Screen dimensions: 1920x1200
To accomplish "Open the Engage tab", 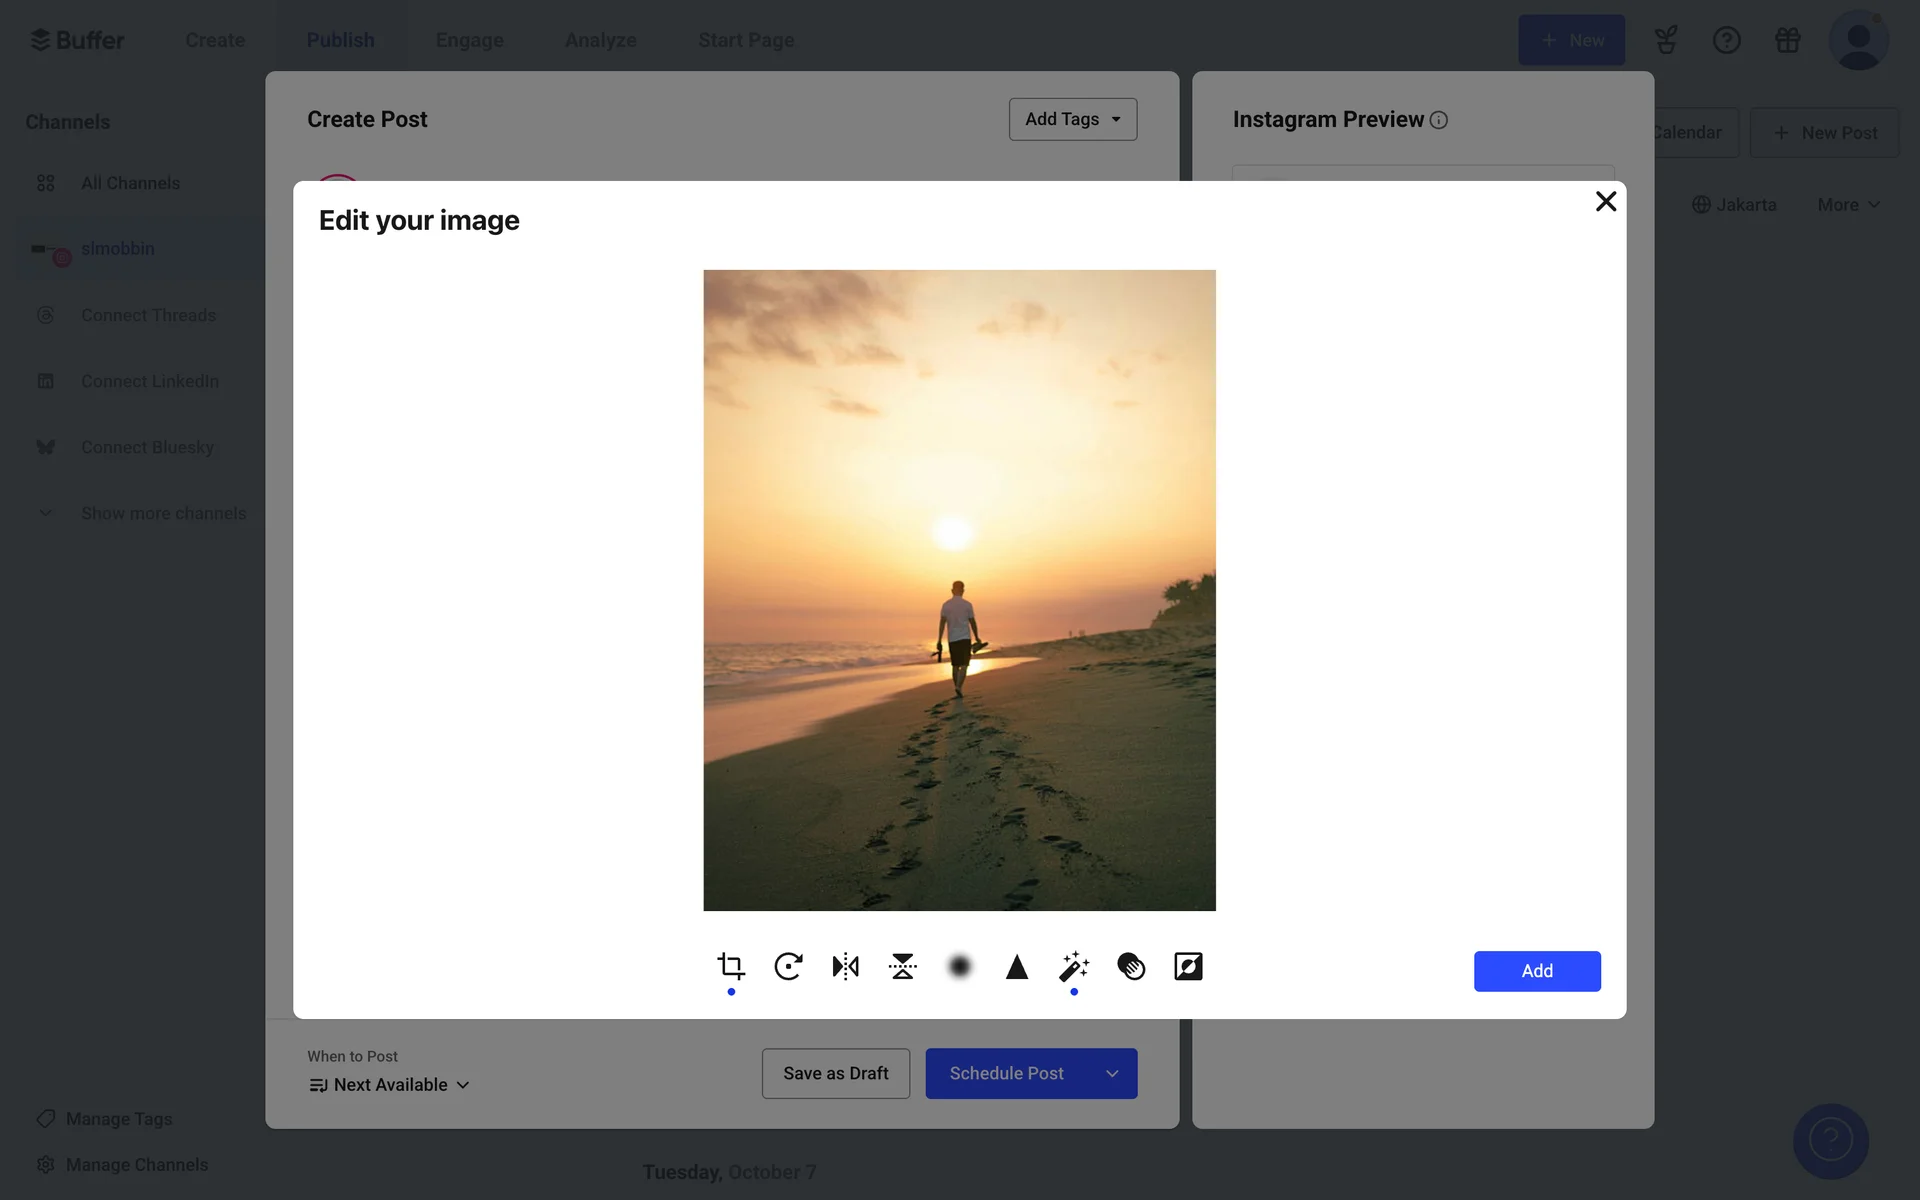I will 469,40.
